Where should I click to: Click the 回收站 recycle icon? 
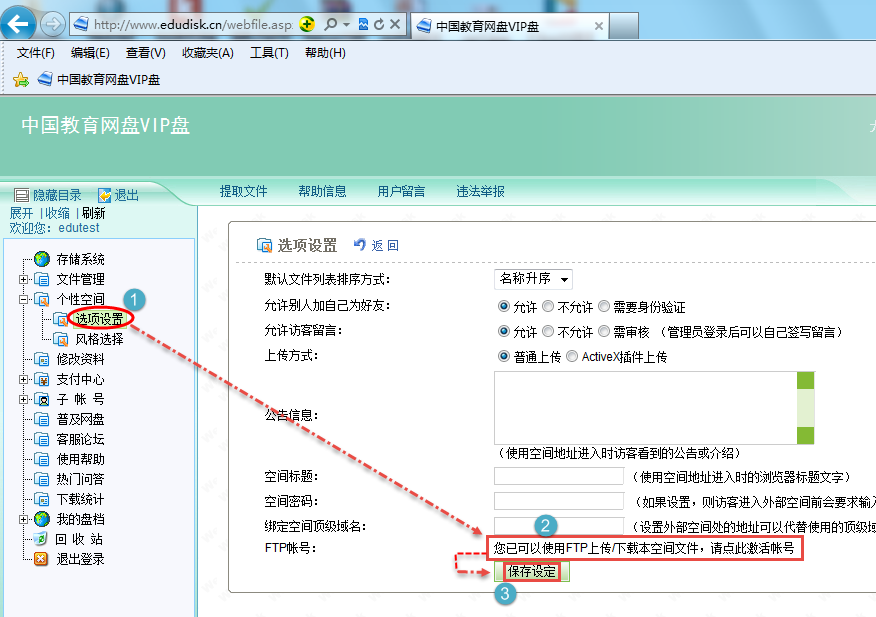(41, 539)
